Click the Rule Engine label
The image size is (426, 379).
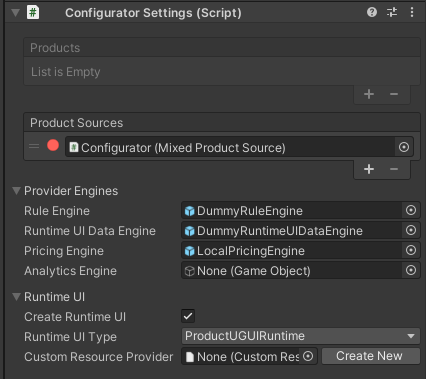57,211
